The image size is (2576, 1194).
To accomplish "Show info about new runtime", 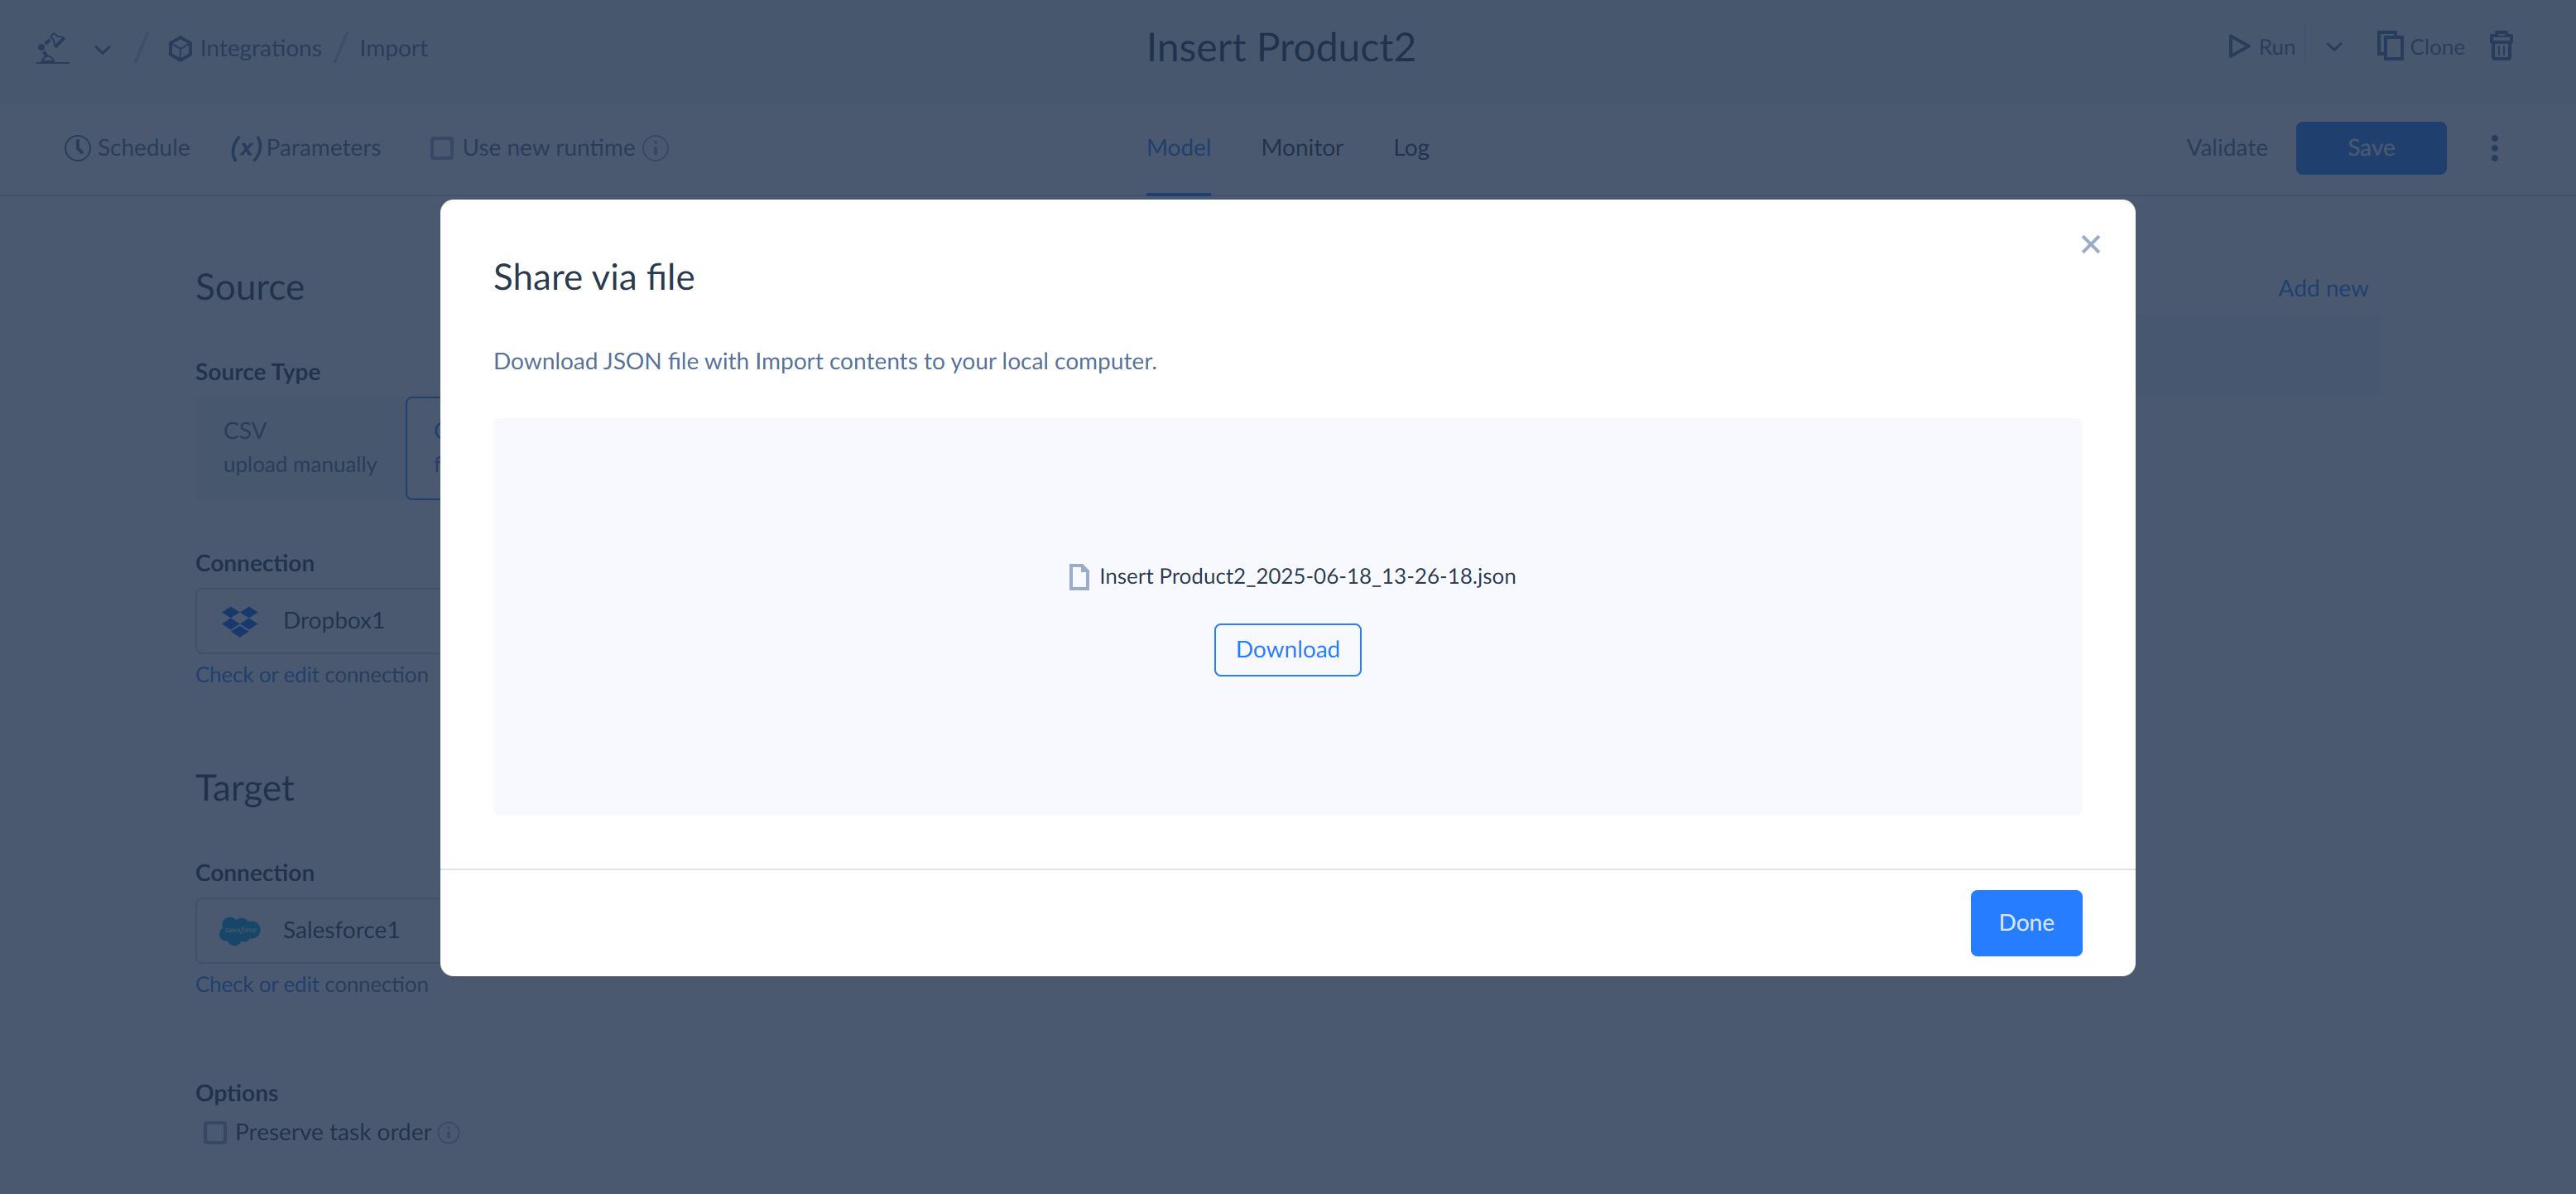I will 656,148.
